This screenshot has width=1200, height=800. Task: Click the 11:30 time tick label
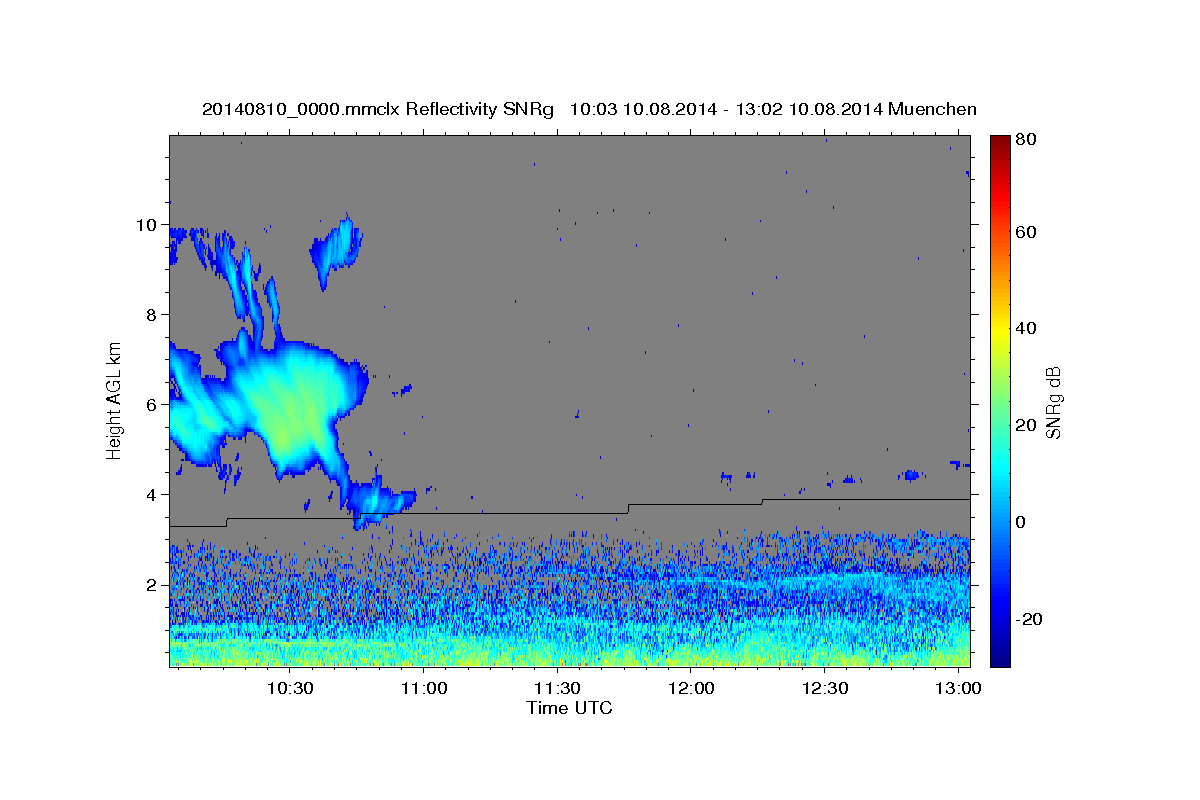tap(557, 689)
